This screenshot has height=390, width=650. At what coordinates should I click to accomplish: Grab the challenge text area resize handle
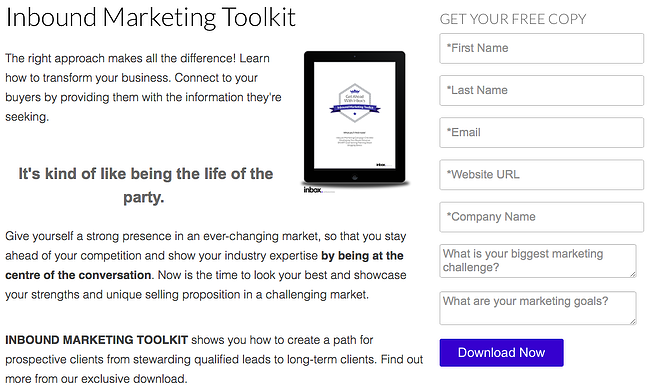(x=633, y=274)
